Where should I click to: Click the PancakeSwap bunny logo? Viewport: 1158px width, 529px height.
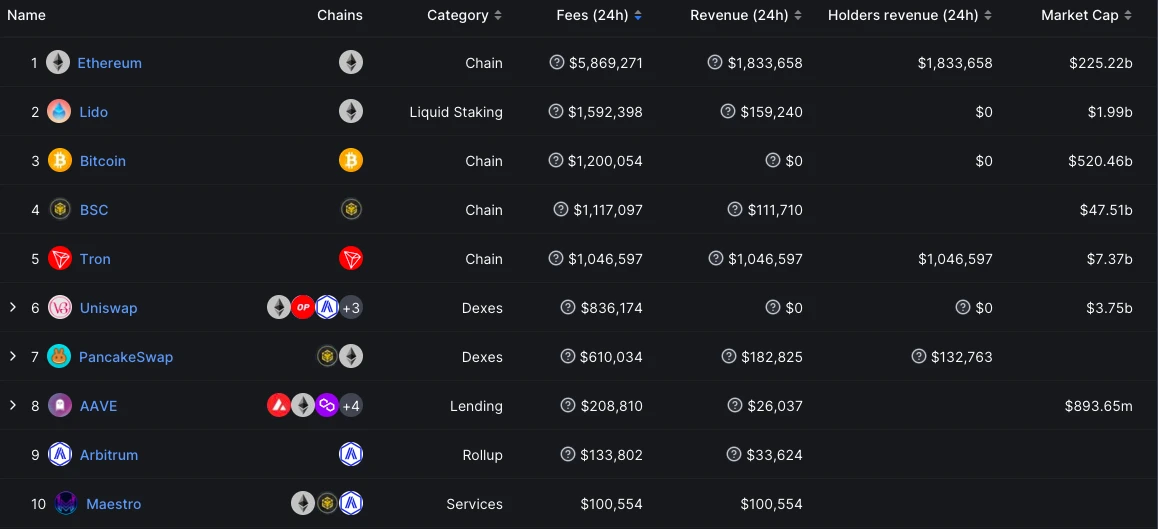coord(59,357)
